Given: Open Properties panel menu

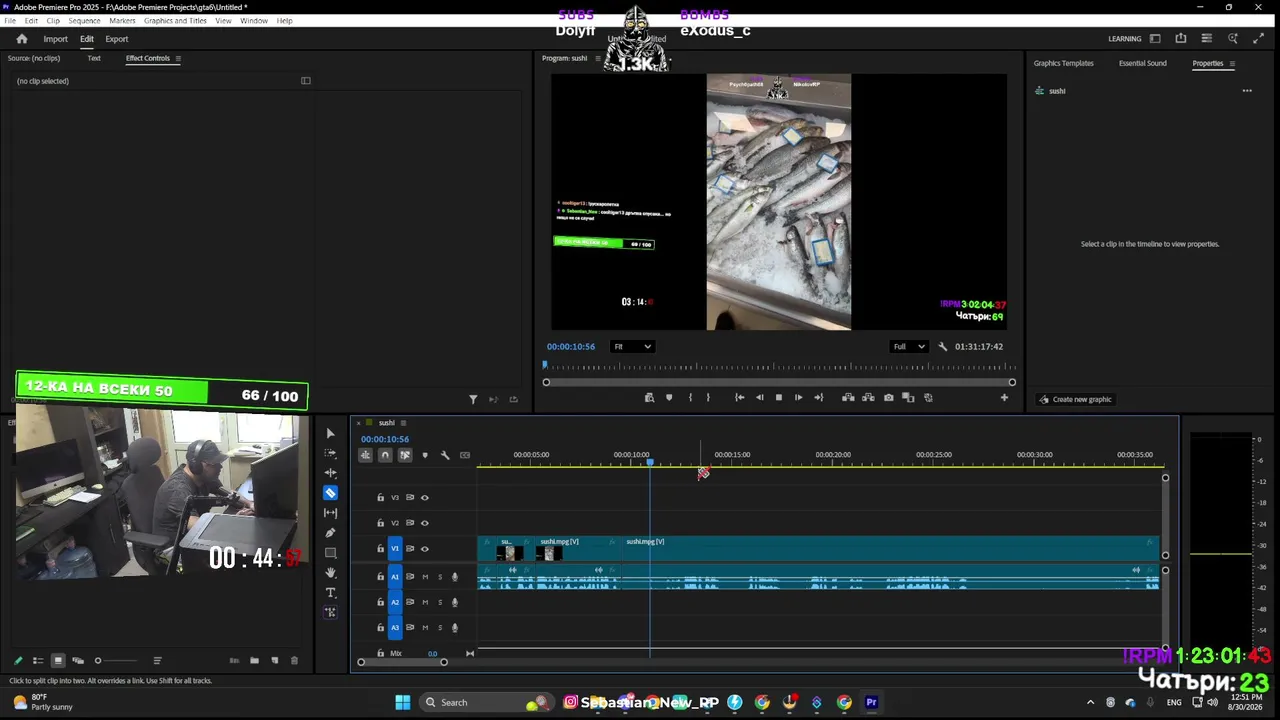Looking at the screenshot, I should click(1232, 63).
